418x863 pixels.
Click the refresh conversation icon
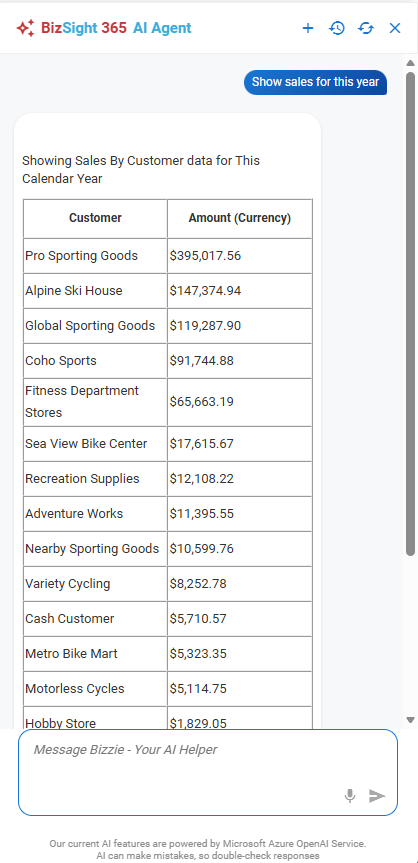point(366,28)
